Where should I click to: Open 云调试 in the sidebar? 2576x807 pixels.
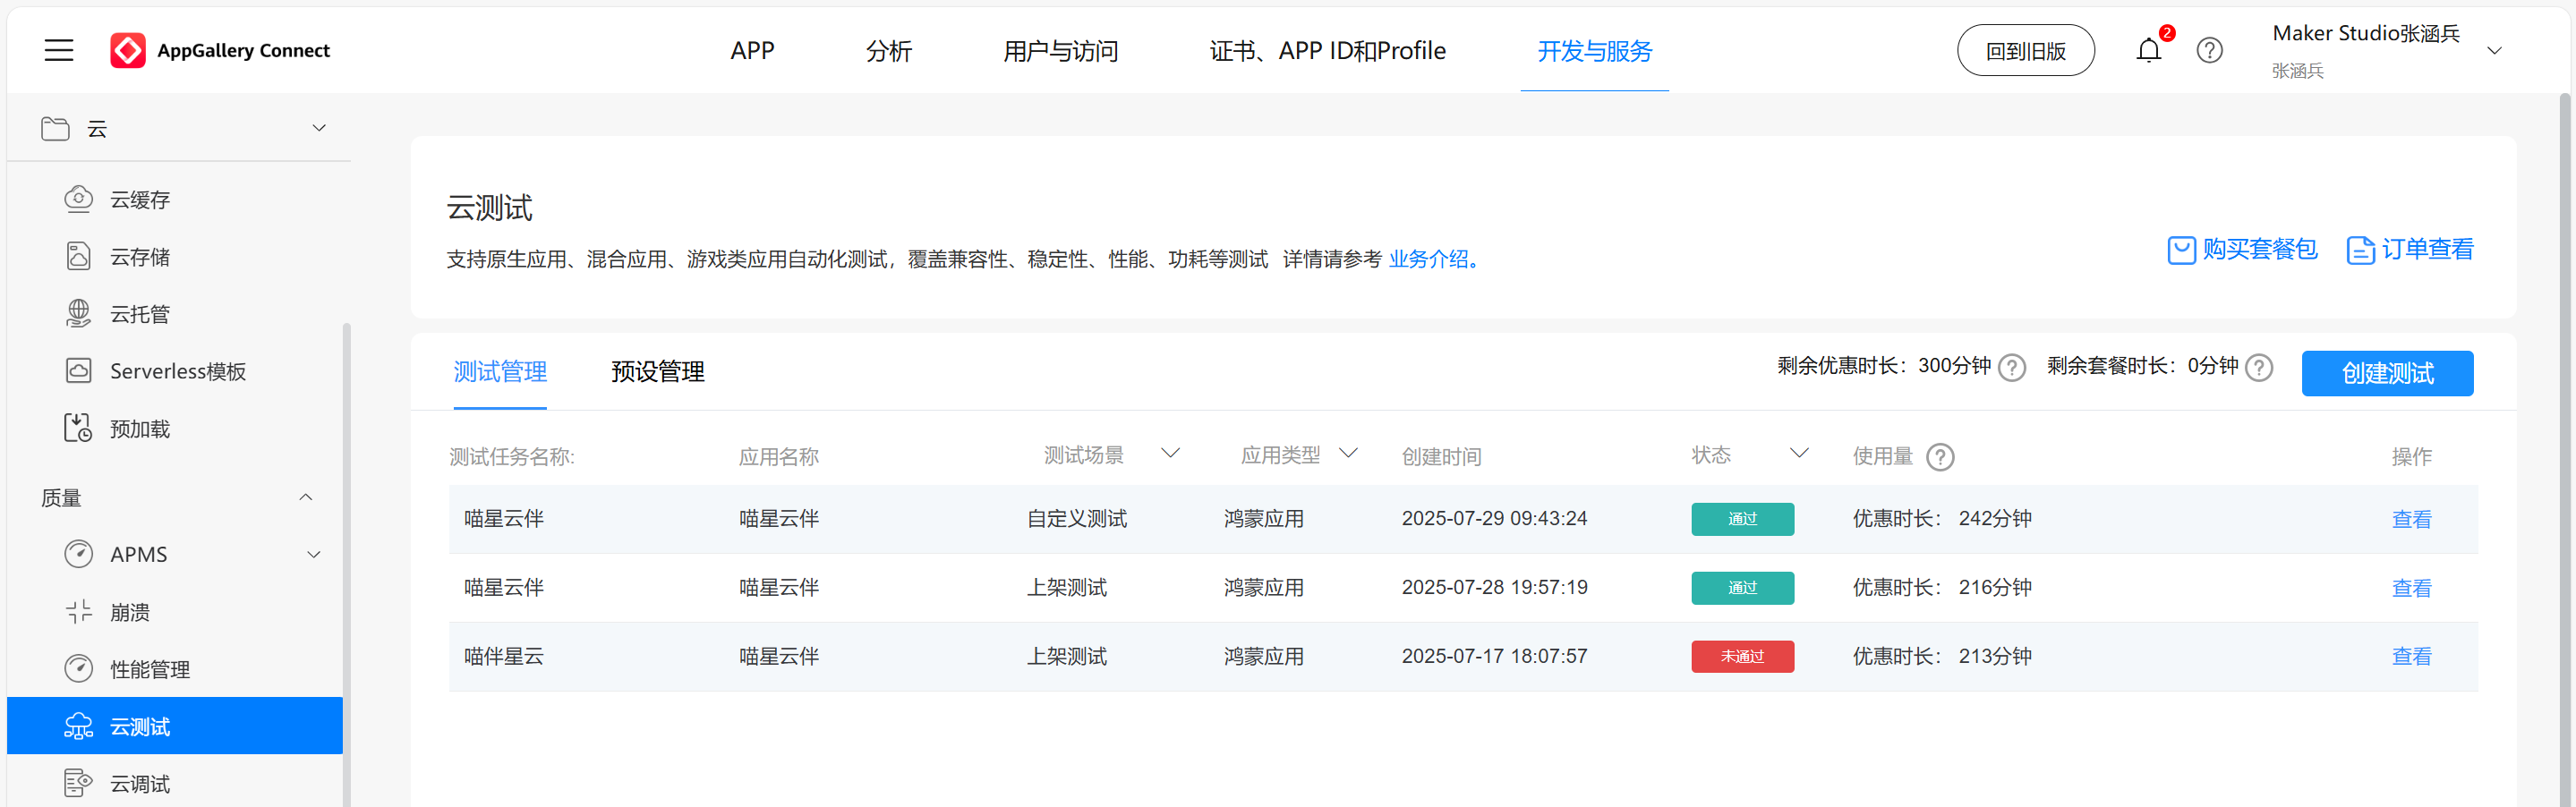[x=140, y=784]
